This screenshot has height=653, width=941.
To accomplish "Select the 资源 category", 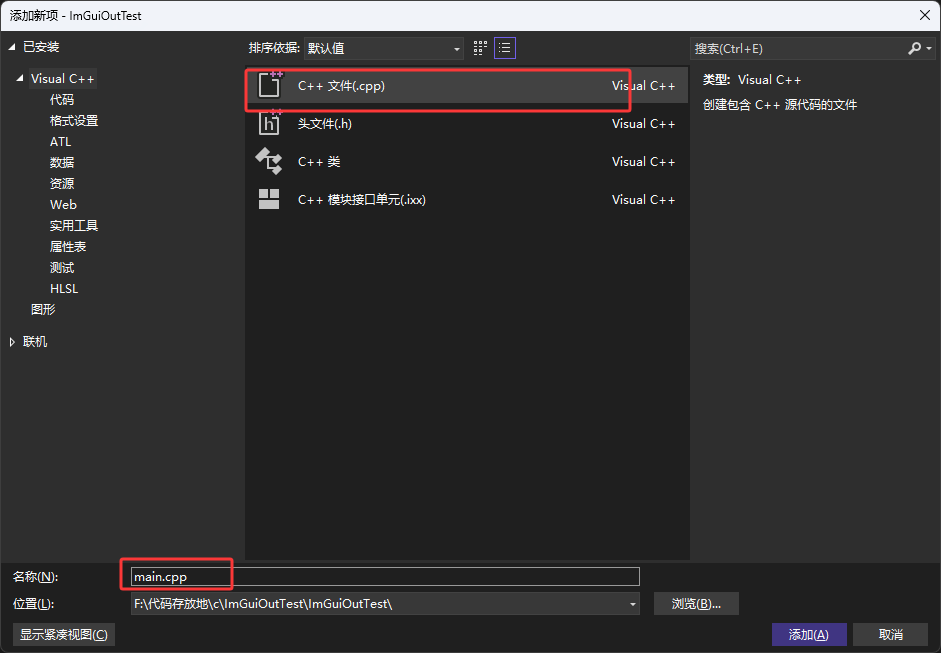I will click(x=62, y=184).
